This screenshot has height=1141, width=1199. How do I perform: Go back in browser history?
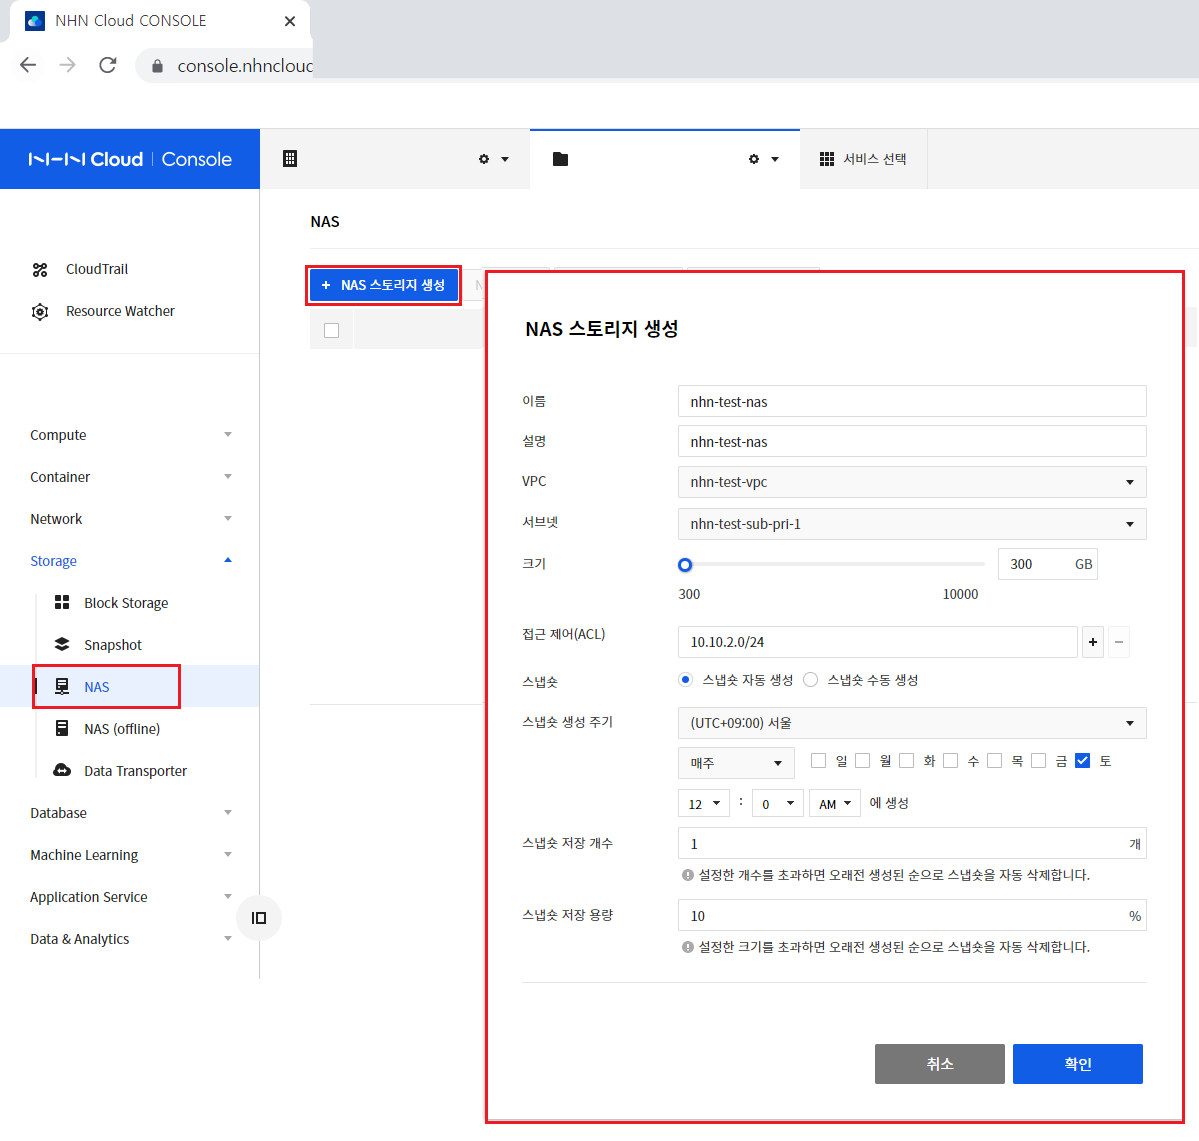[x=28, y=65]
